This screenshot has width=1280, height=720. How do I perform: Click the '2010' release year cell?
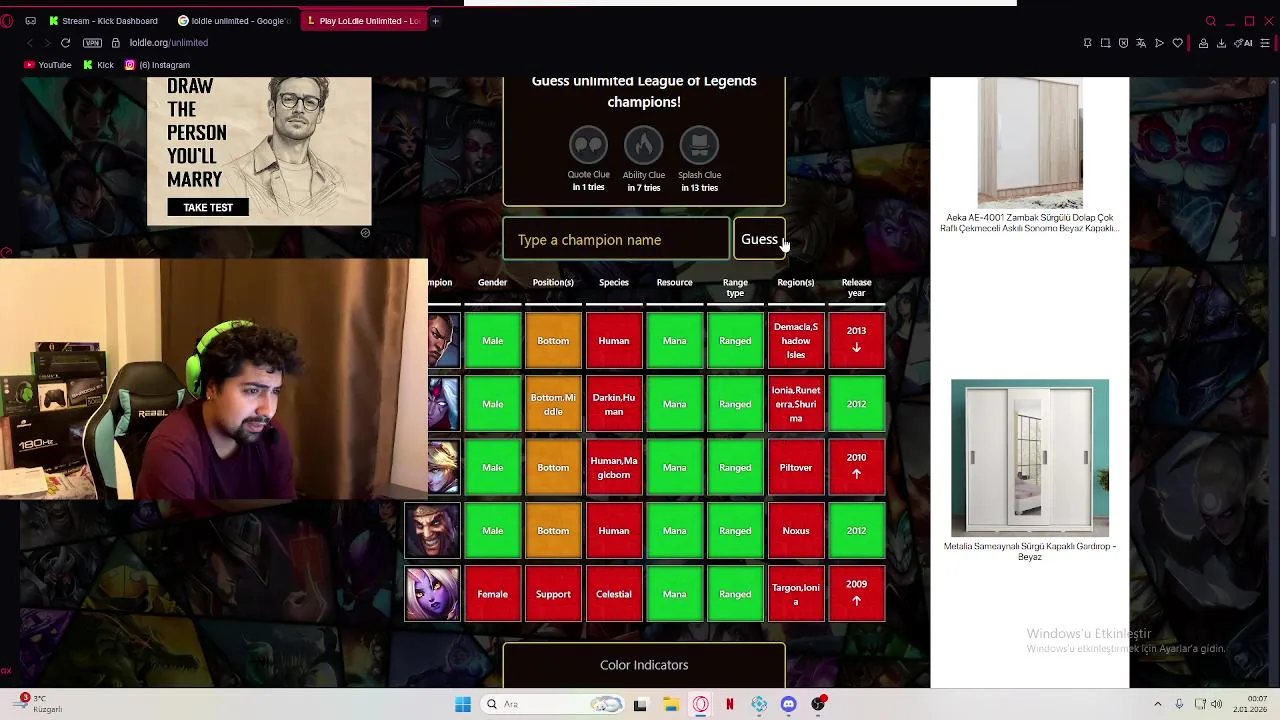(857, 467)
